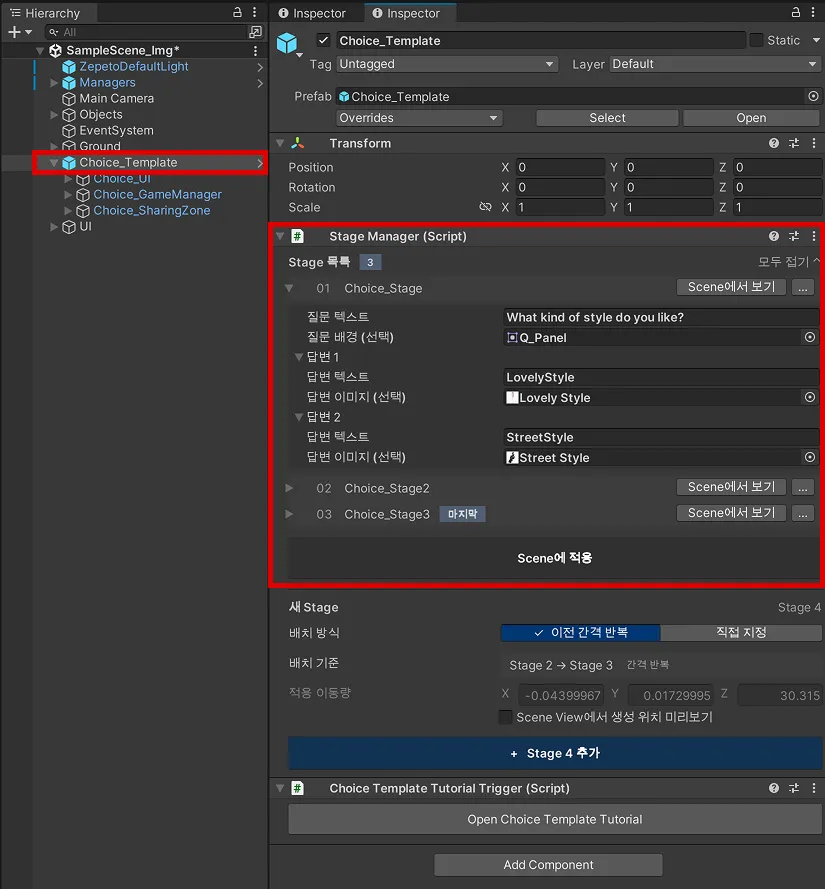The height and width of the screenshot is (889, 825).
Task: Click the 질문 텍스트 input field
Action: pos(661,318)
